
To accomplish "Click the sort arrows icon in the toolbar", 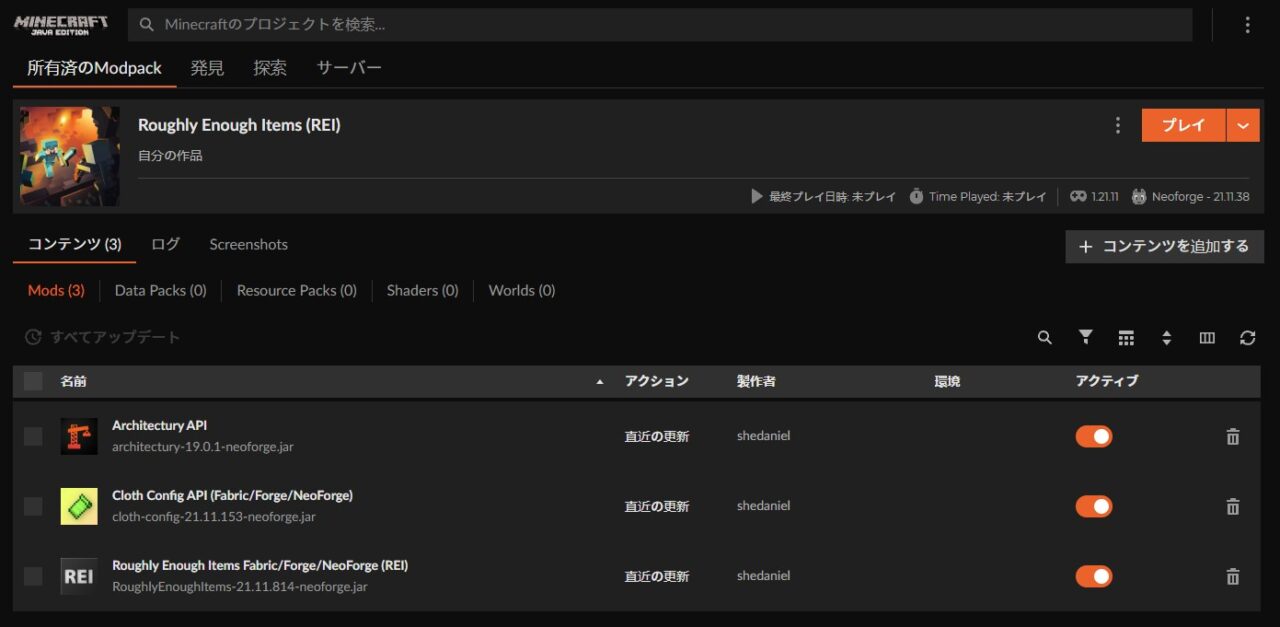I will 1167,338.
